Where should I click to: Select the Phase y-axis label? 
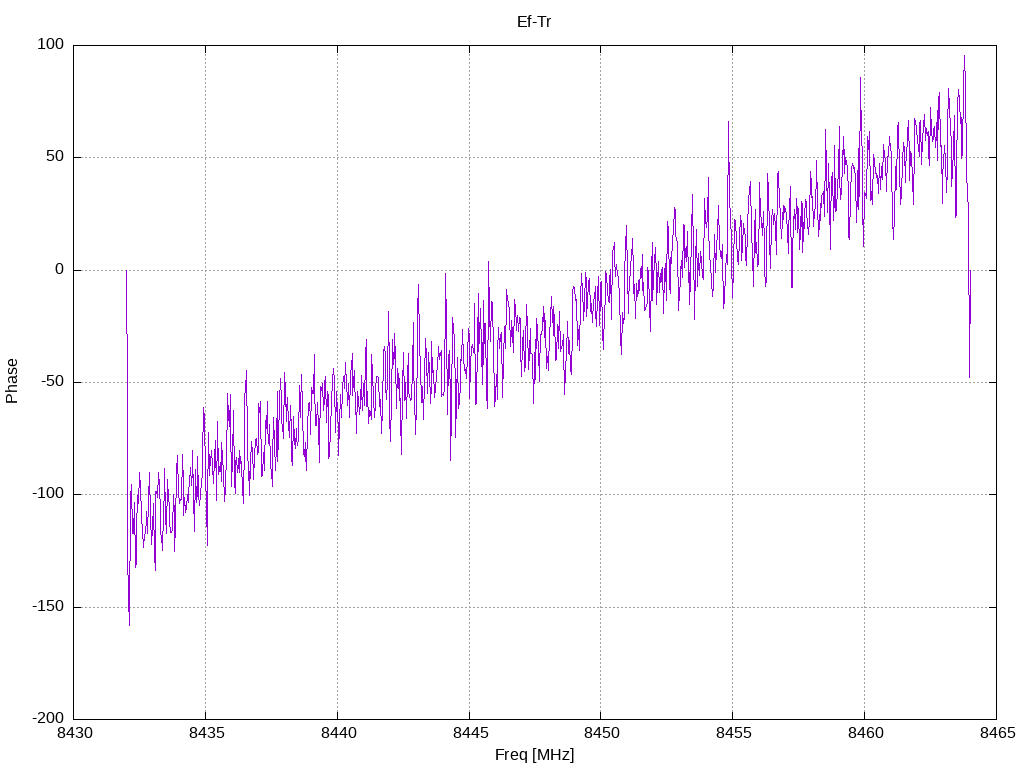coord(12,381)
